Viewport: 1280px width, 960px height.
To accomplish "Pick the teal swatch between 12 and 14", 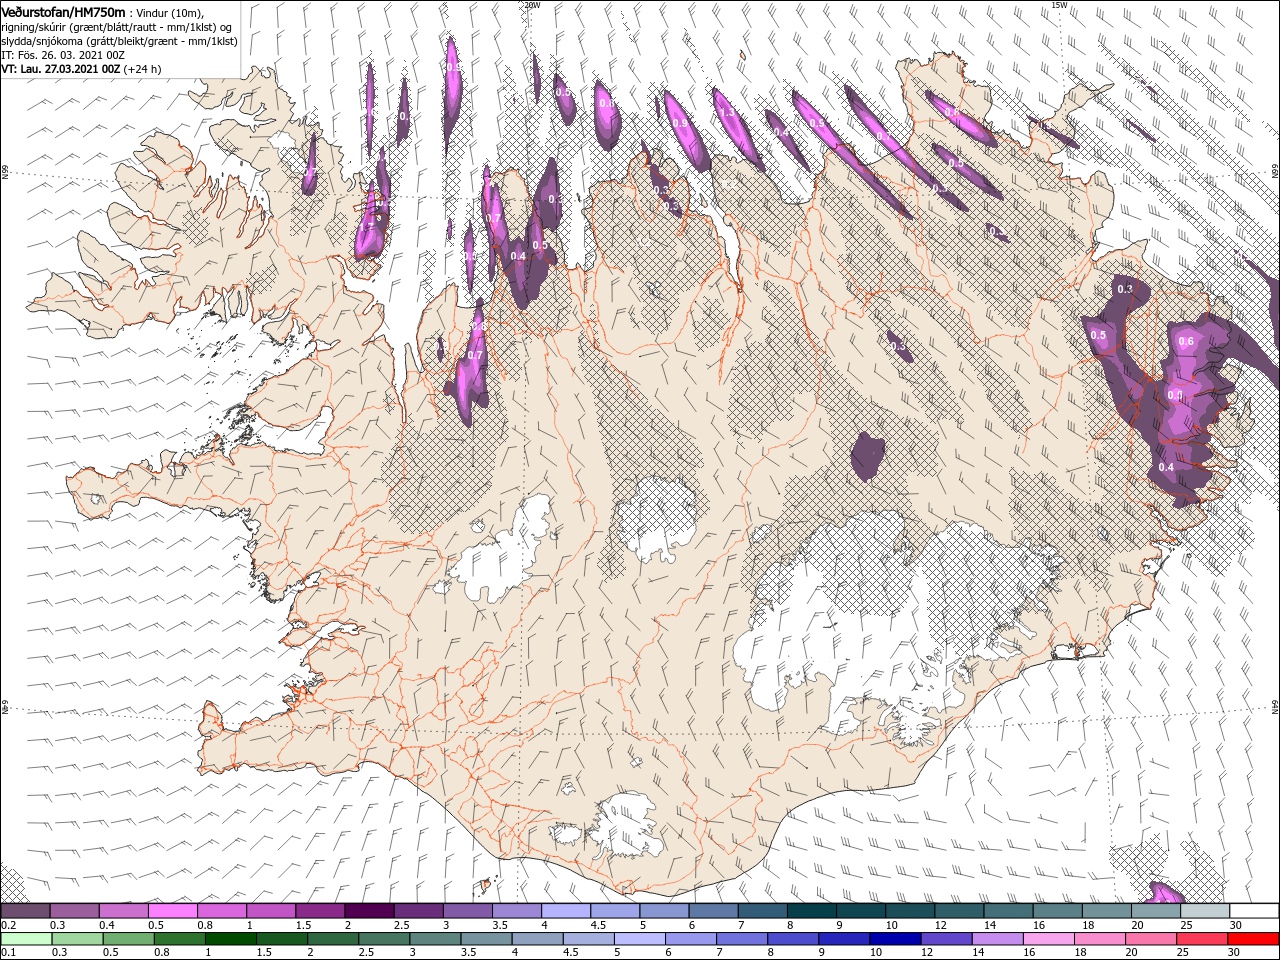I will (x=960, y=911).
